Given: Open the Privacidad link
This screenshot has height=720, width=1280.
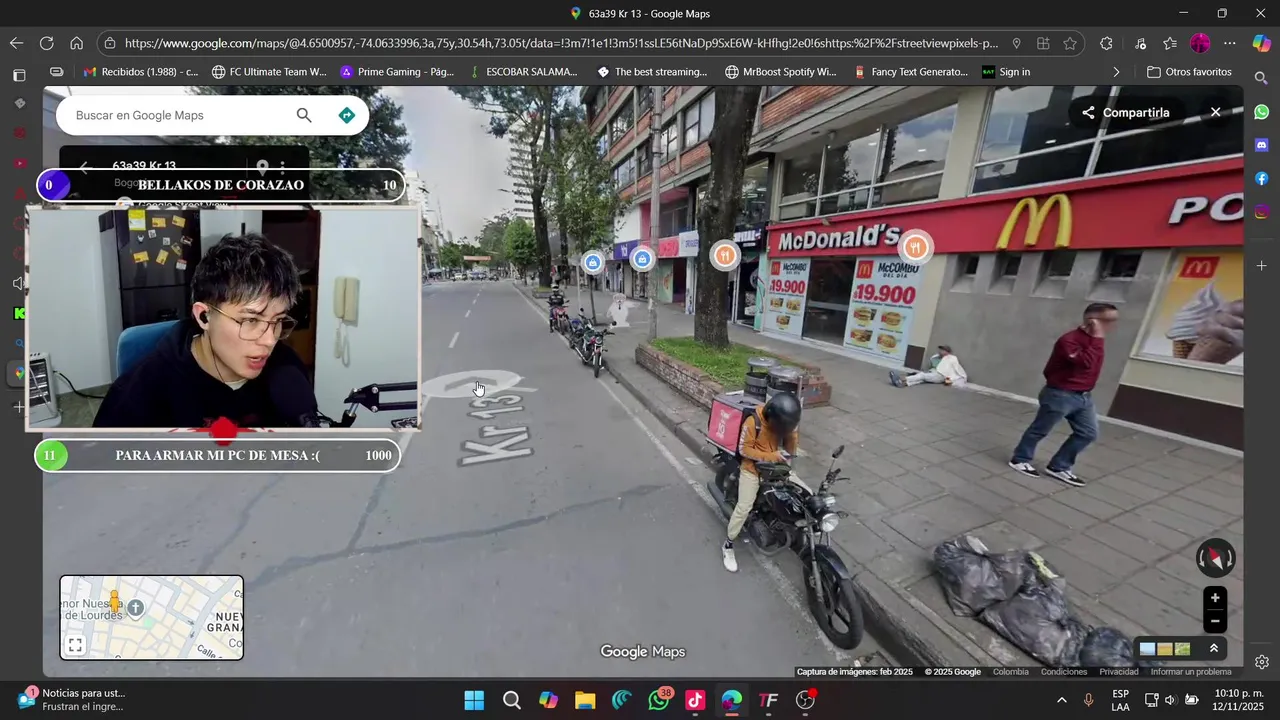Looking at the screenshot, I should 1119,672.
